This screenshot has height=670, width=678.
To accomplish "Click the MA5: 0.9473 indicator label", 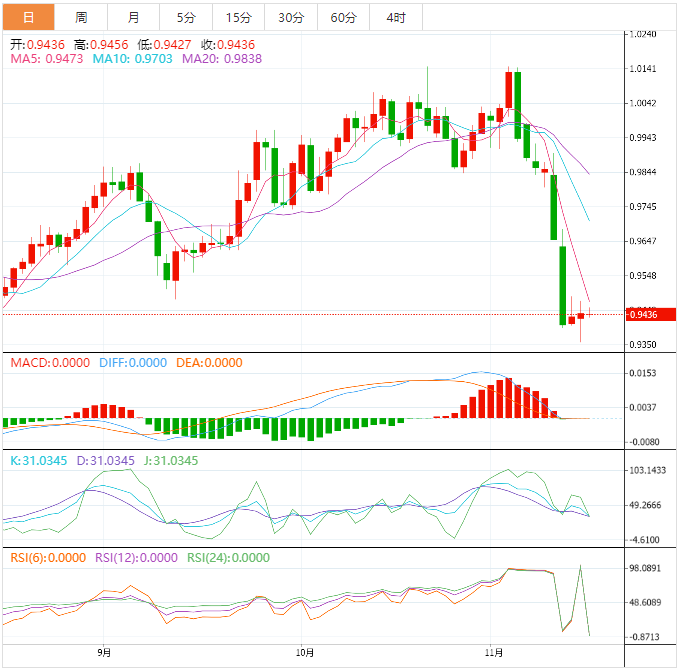I will [47, 59].
